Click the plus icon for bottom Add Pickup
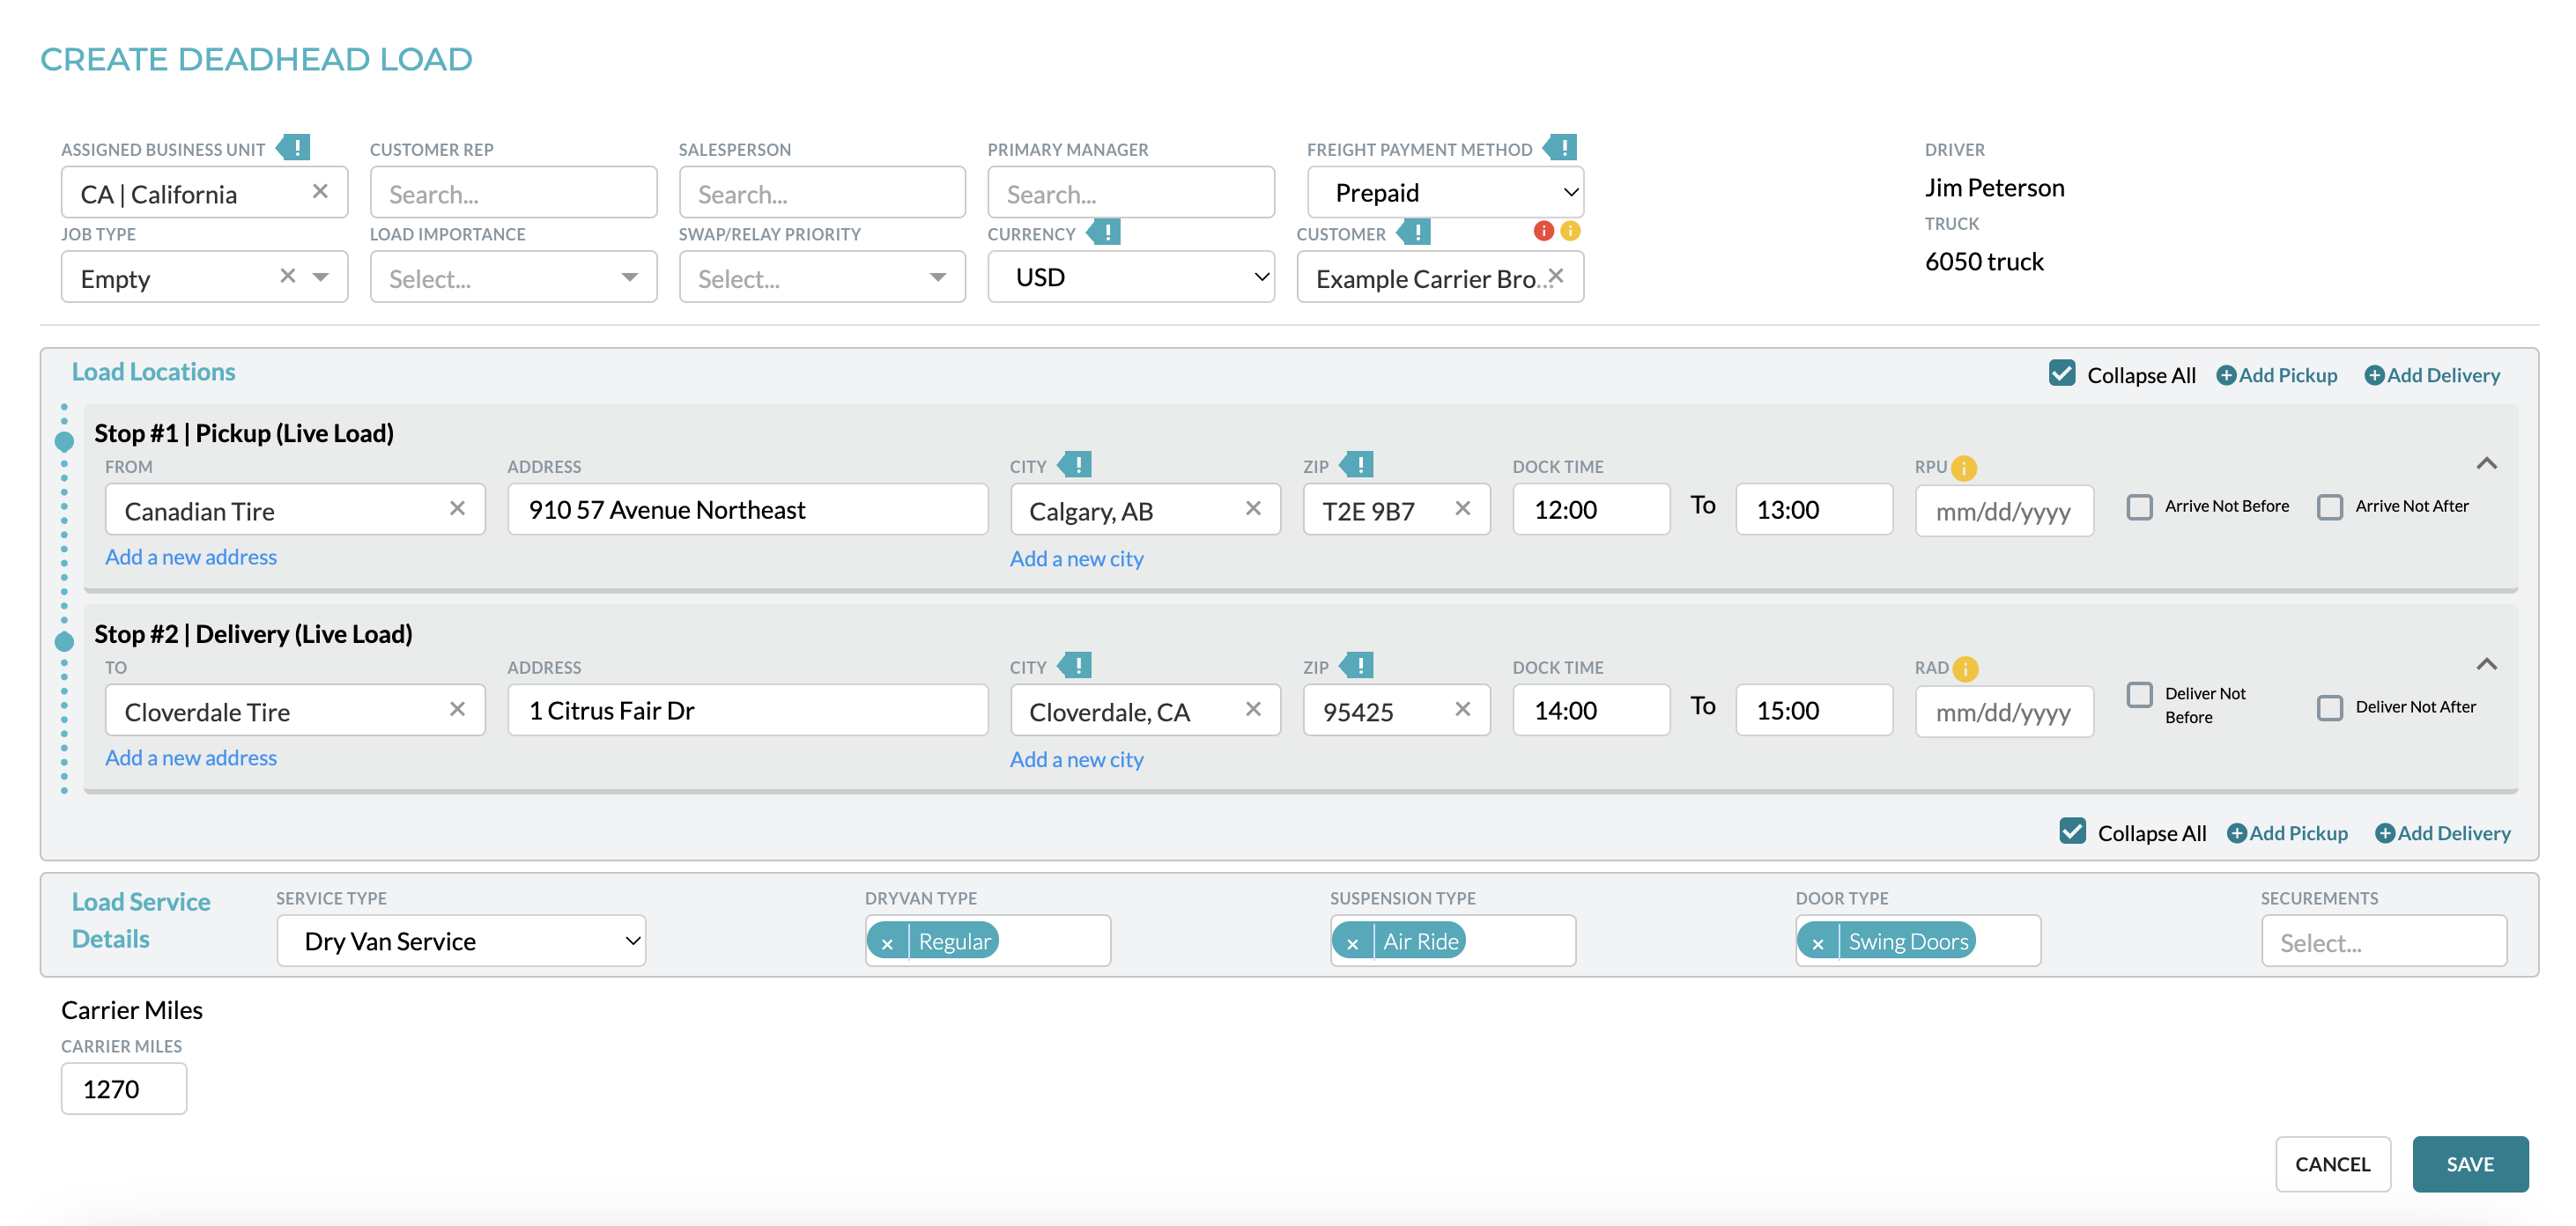2576x1226 pixels. pyautogui.click(x=2237, y=833)
